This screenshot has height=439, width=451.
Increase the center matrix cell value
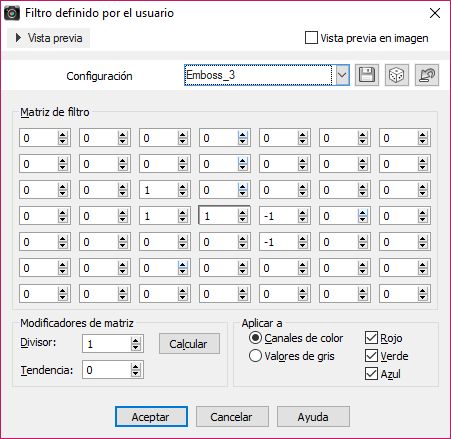[x=242, y=213]
